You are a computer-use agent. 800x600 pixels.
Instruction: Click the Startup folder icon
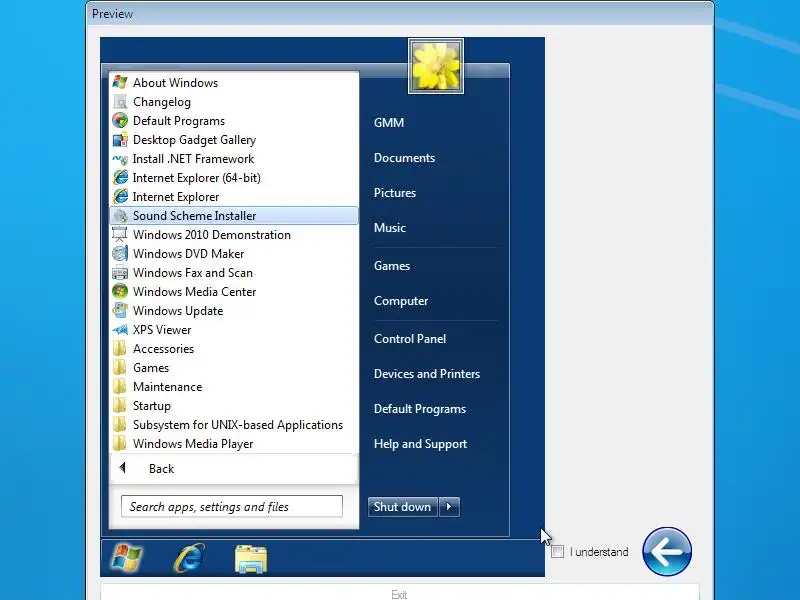pos(120,406)
